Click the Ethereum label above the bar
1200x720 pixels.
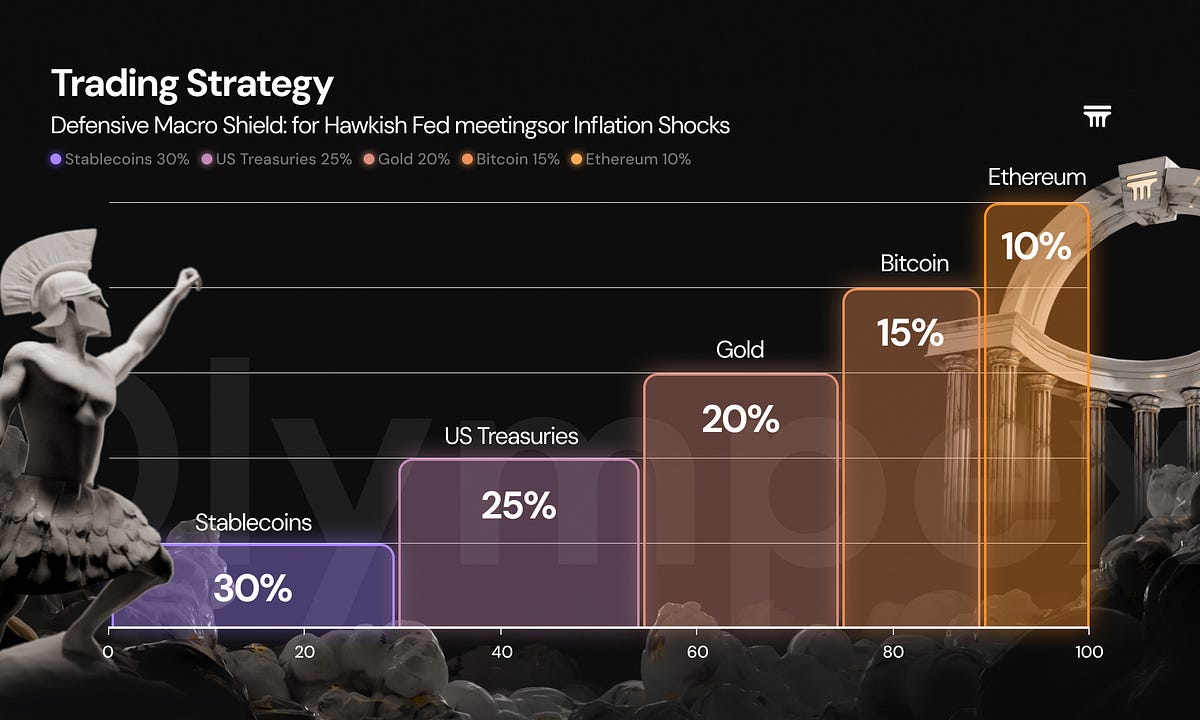point(1037,178)
